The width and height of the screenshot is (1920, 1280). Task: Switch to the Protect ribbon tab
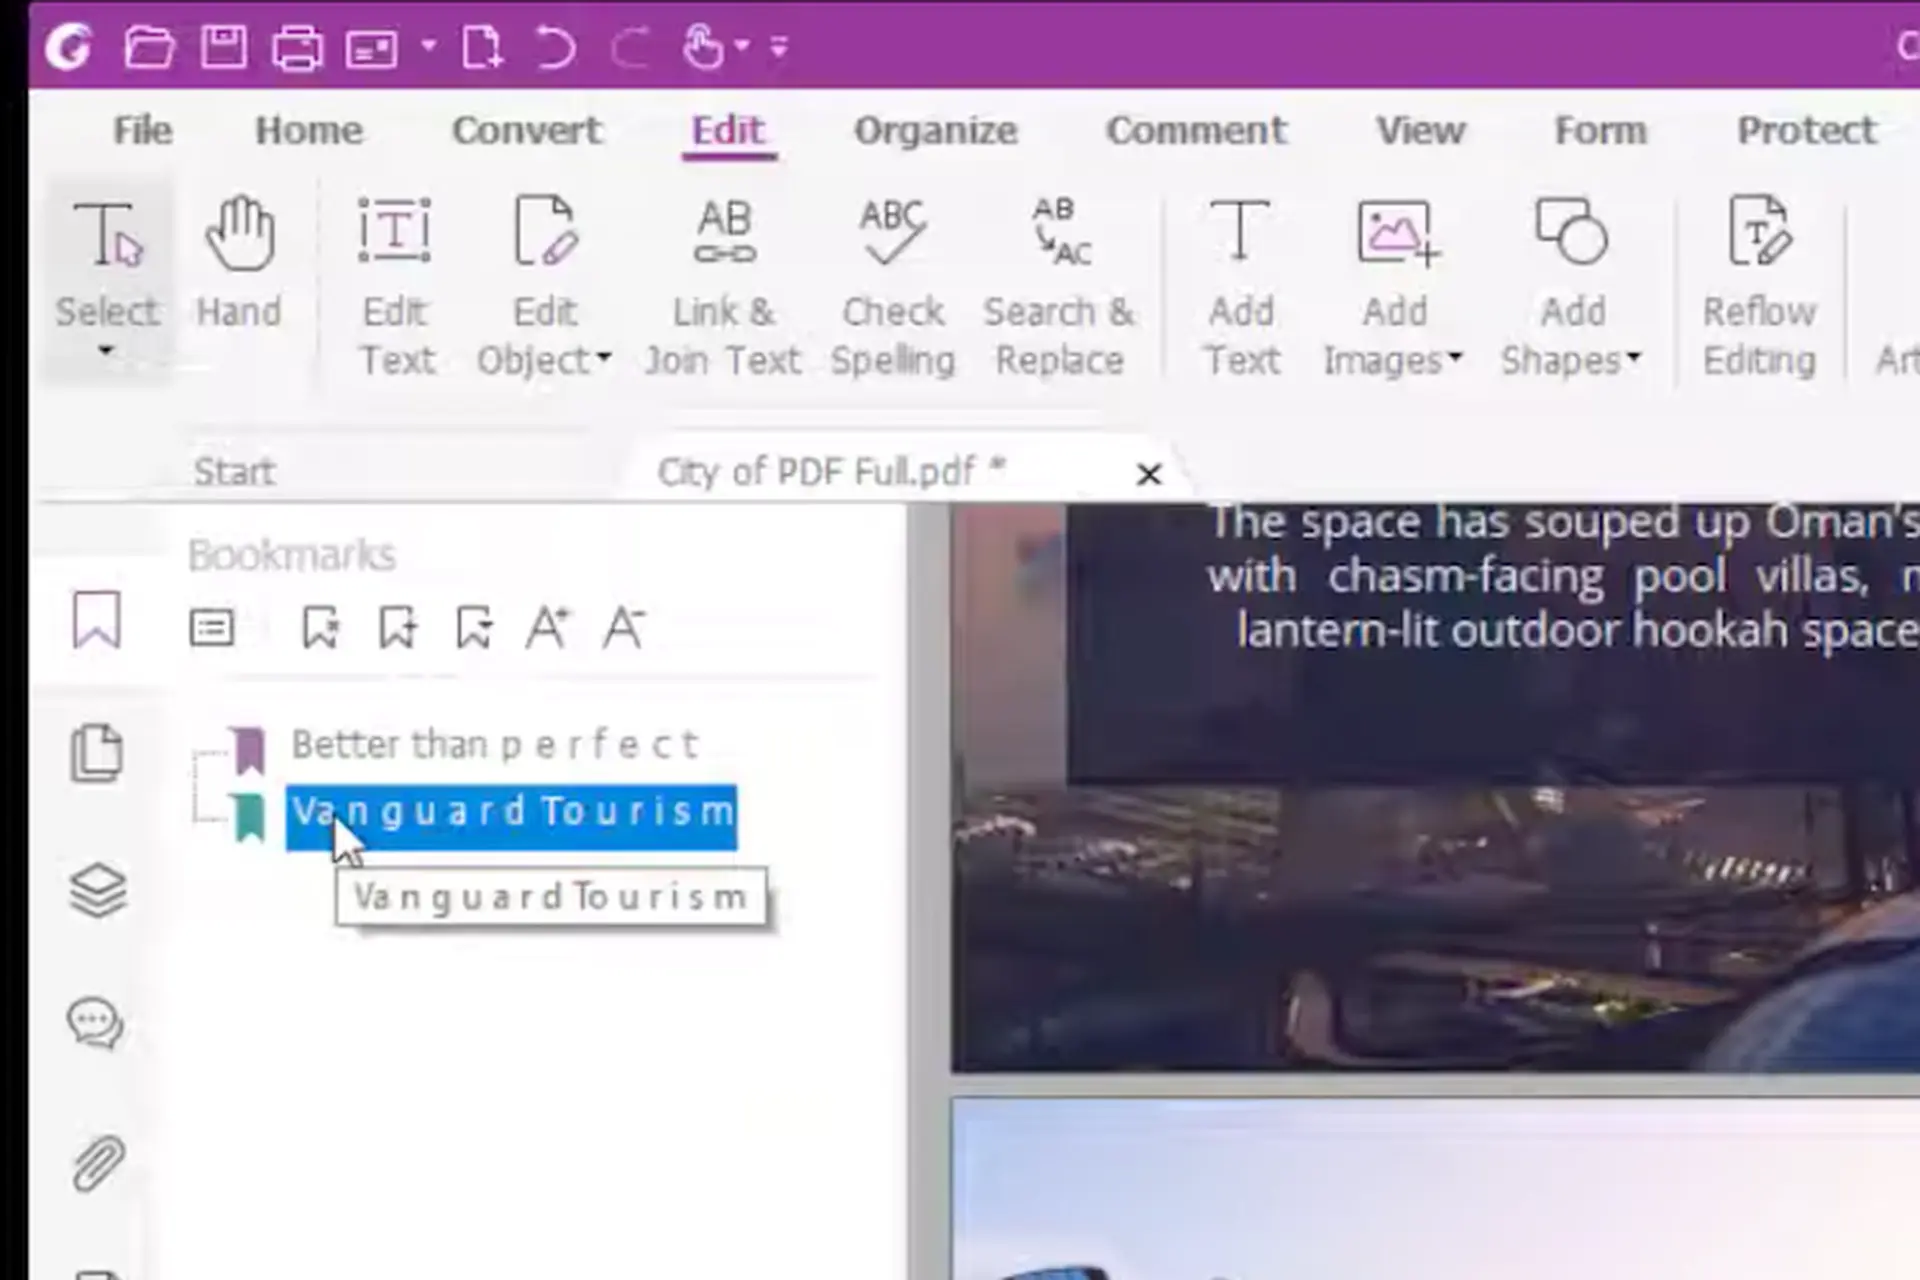(1806, 130)
